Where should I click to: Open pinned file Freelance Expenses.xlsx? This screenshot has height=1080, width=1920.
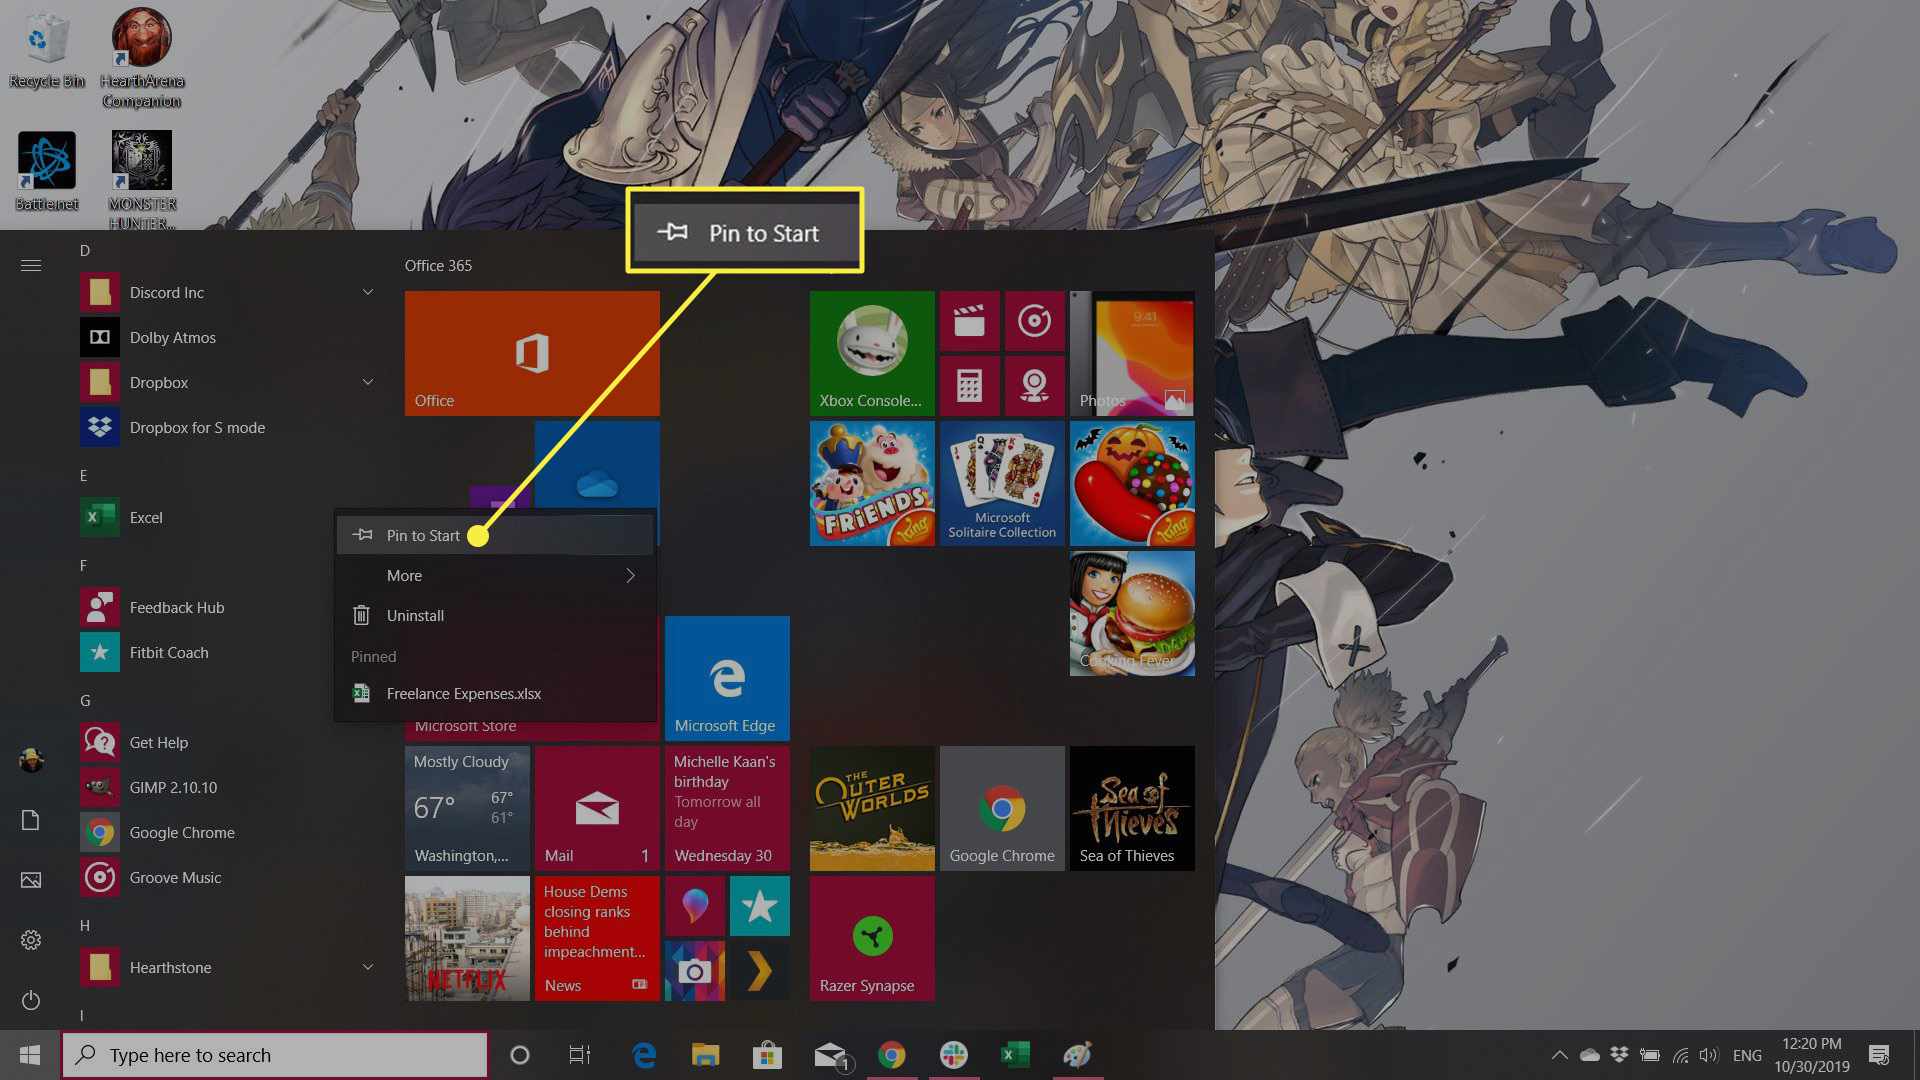495,693
